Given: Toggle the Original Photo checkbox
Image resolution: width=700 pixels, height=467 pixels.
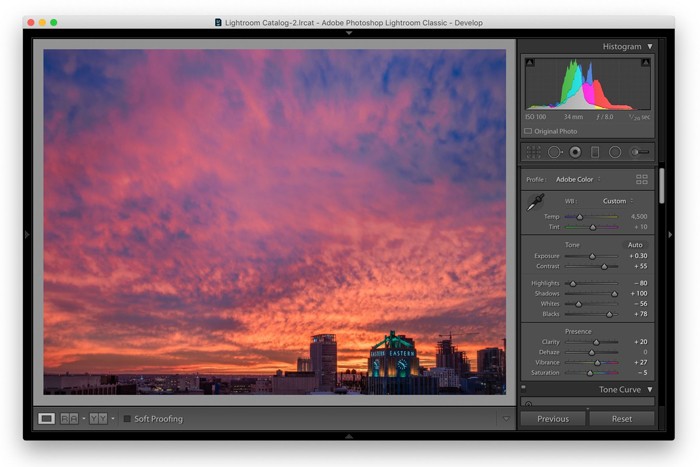Looking at the screenshot, I should (528, 131).
